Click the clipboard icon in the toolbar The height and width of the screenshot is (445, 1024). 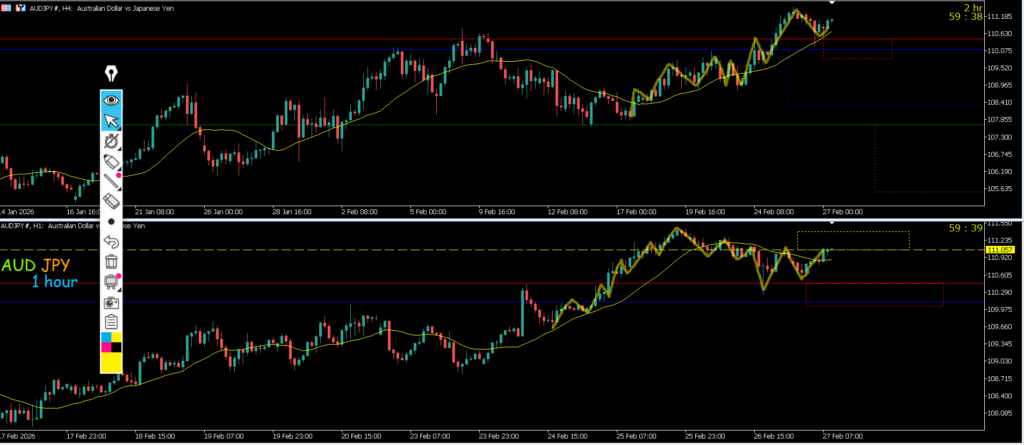pos(111,322)
